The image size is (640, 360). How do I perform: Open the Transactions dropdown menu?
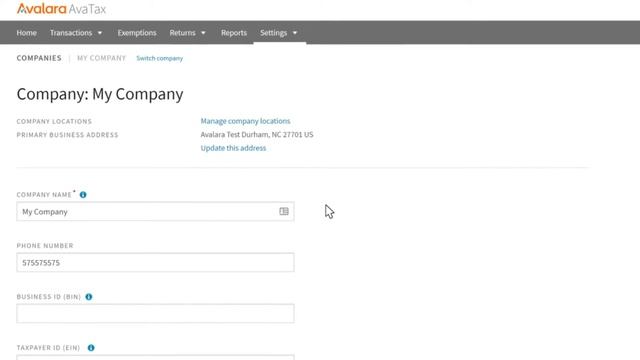(x=76, y=33)
